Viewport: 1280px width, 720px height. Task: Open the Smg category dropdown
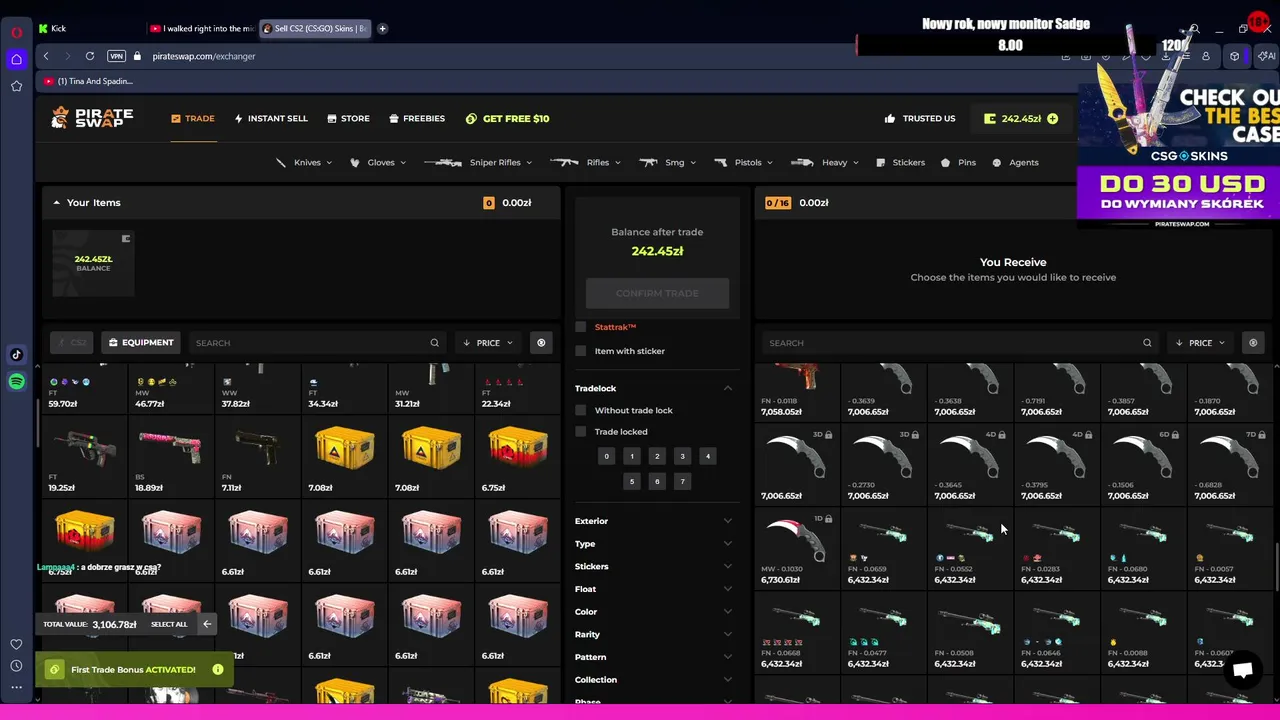[668, 162]
